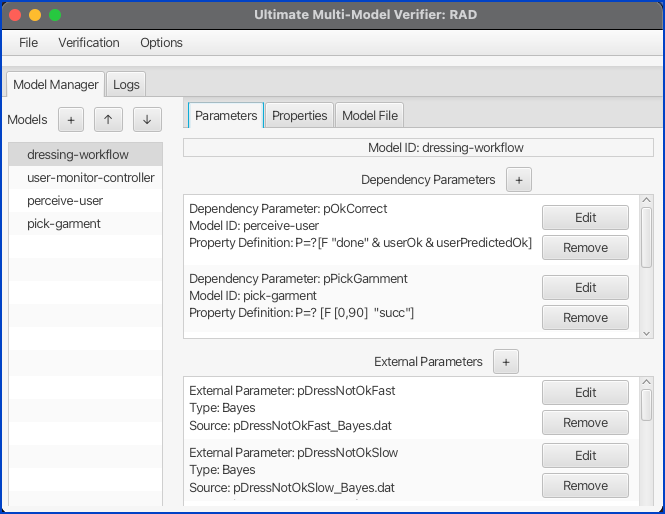Select the pick-garment model

pyautogui.click(x=63, y=224)
